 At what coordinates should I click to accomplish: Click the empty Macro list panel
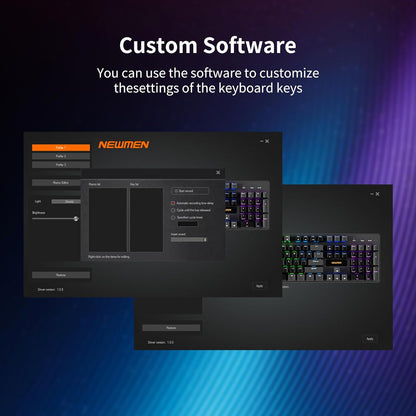108,220
